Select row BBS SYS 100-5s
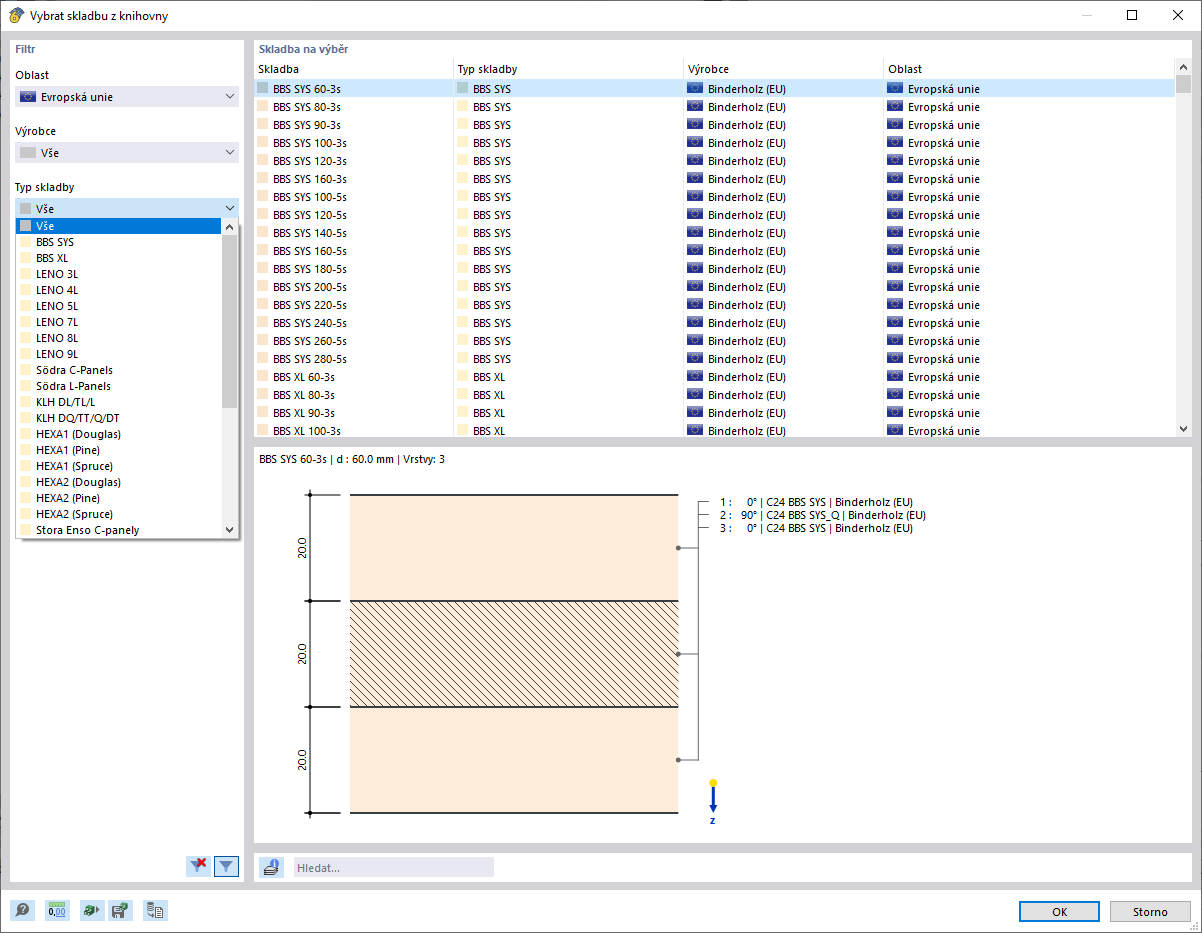Screen dimensions: 1202x933 [x=714, y=197]
